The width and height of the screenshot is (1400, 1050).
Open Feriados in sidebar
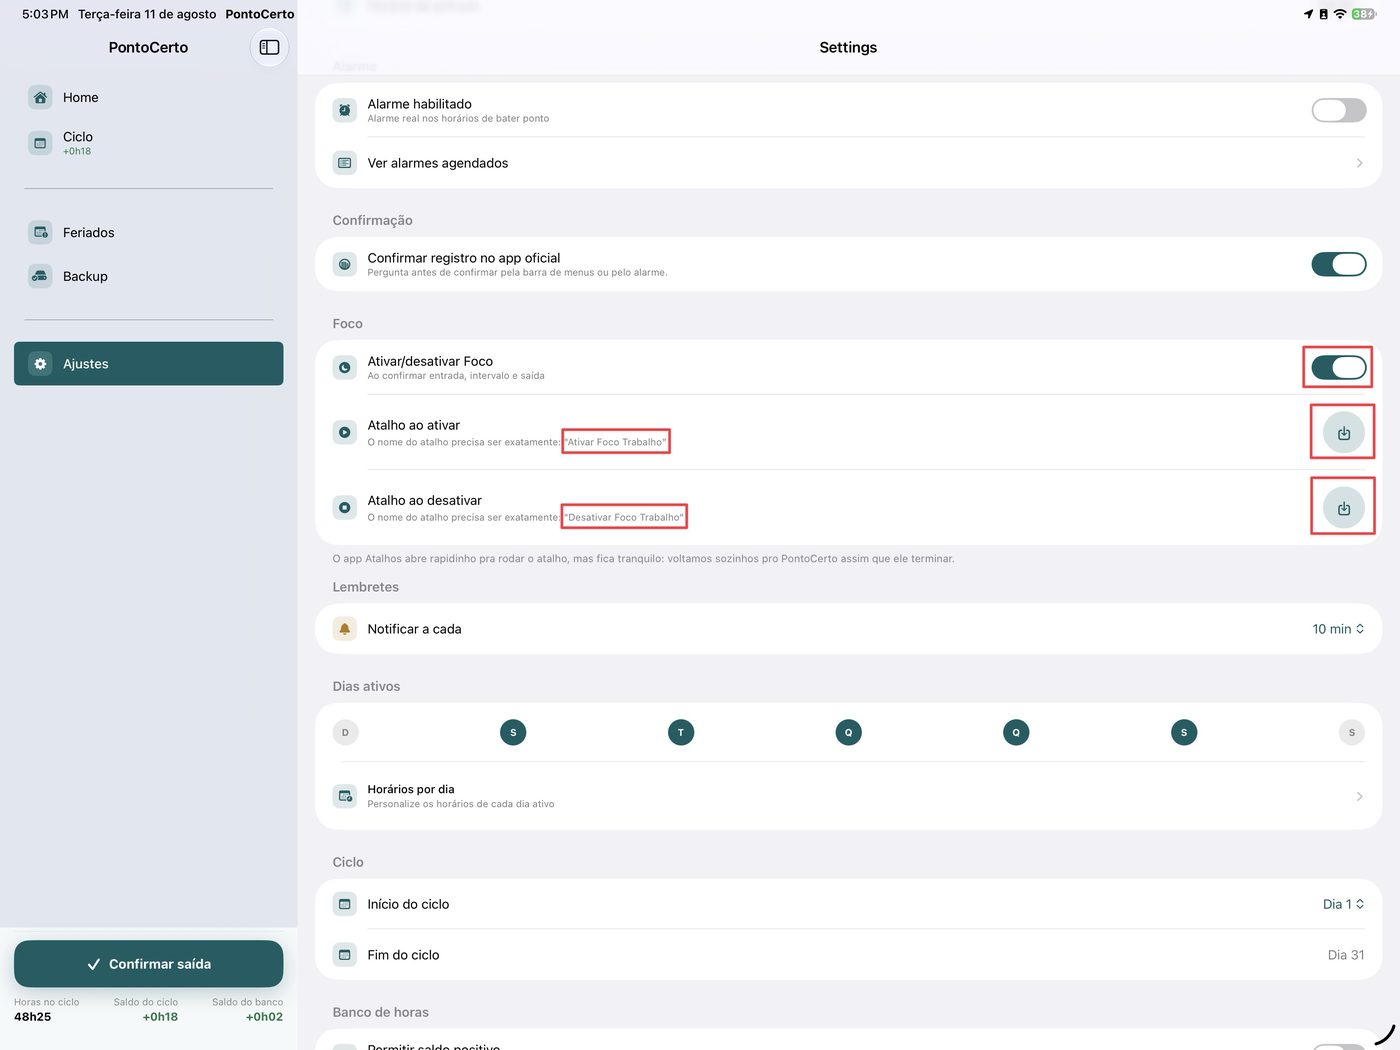coord(148,232)
